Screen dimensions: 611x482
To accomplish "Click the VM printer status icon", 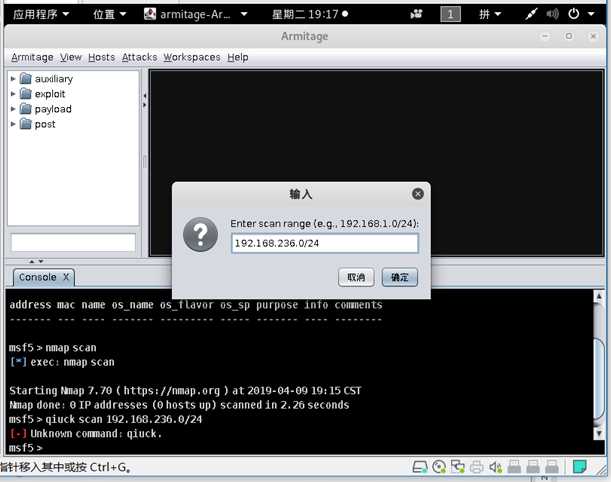I will (x=477, y=466).
